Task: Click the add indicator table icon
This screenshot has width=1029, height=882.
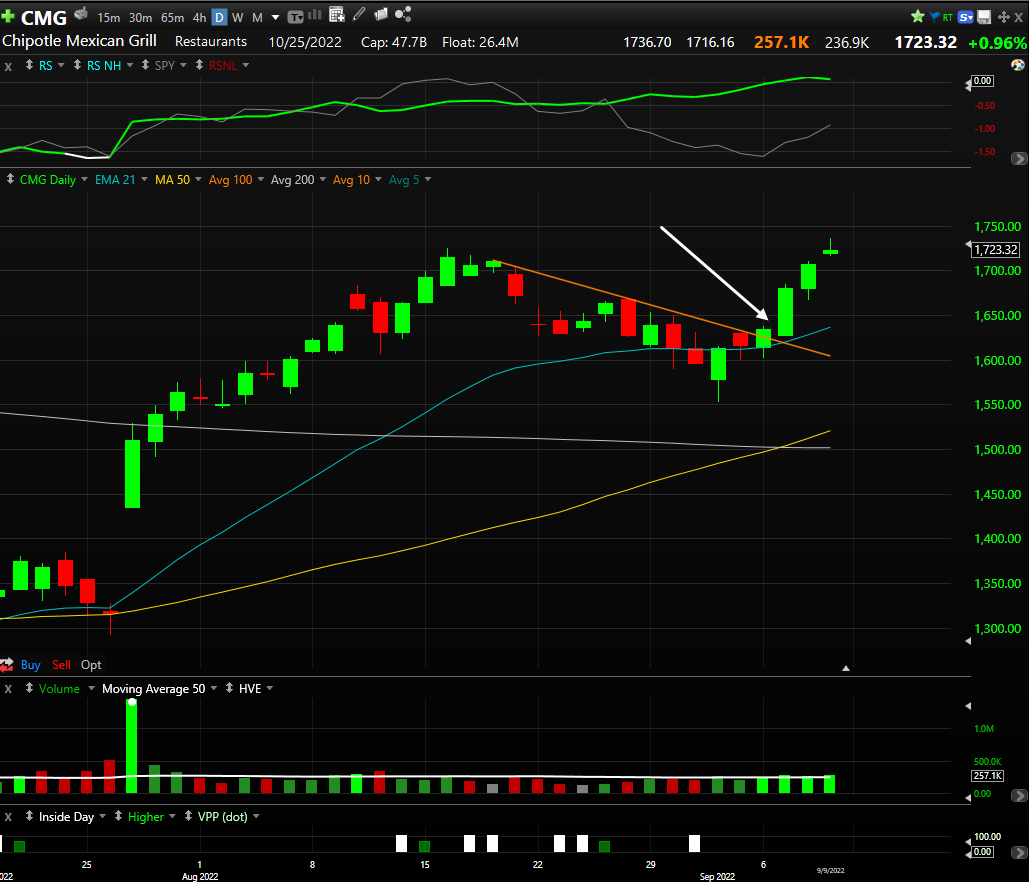Action: (x=337, y=14)
